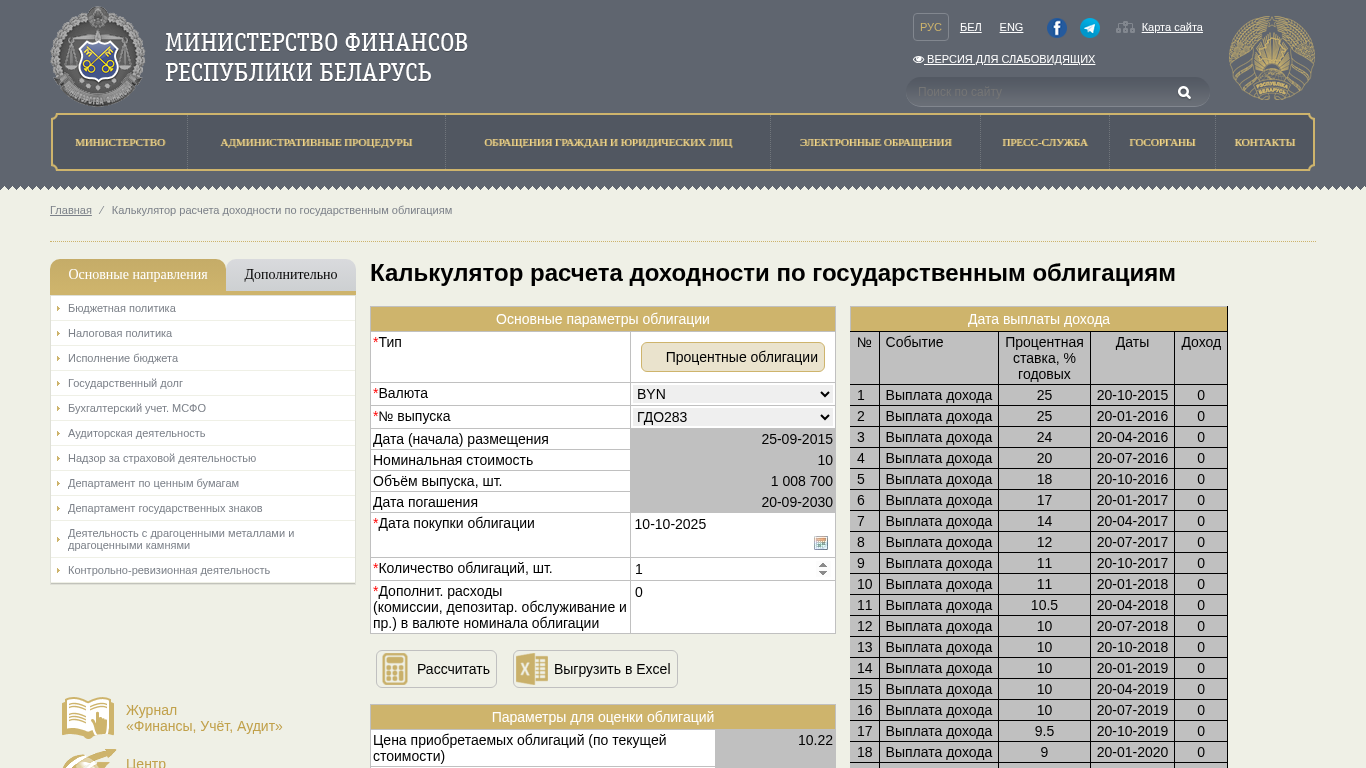
Task: Switch language to БЕЛ
Action: [970, 28]
